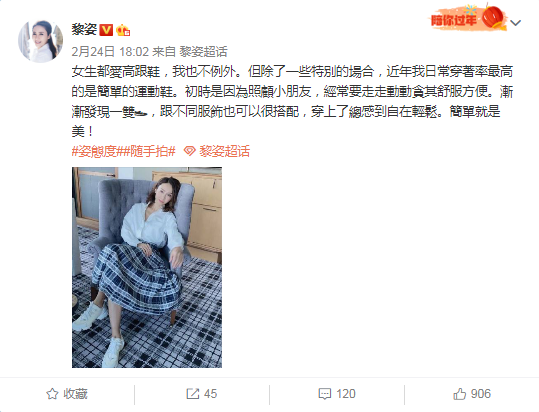Open the 陪你过年 festive banner
Viewport: 539px width, 412px height.
pos(468,18)
